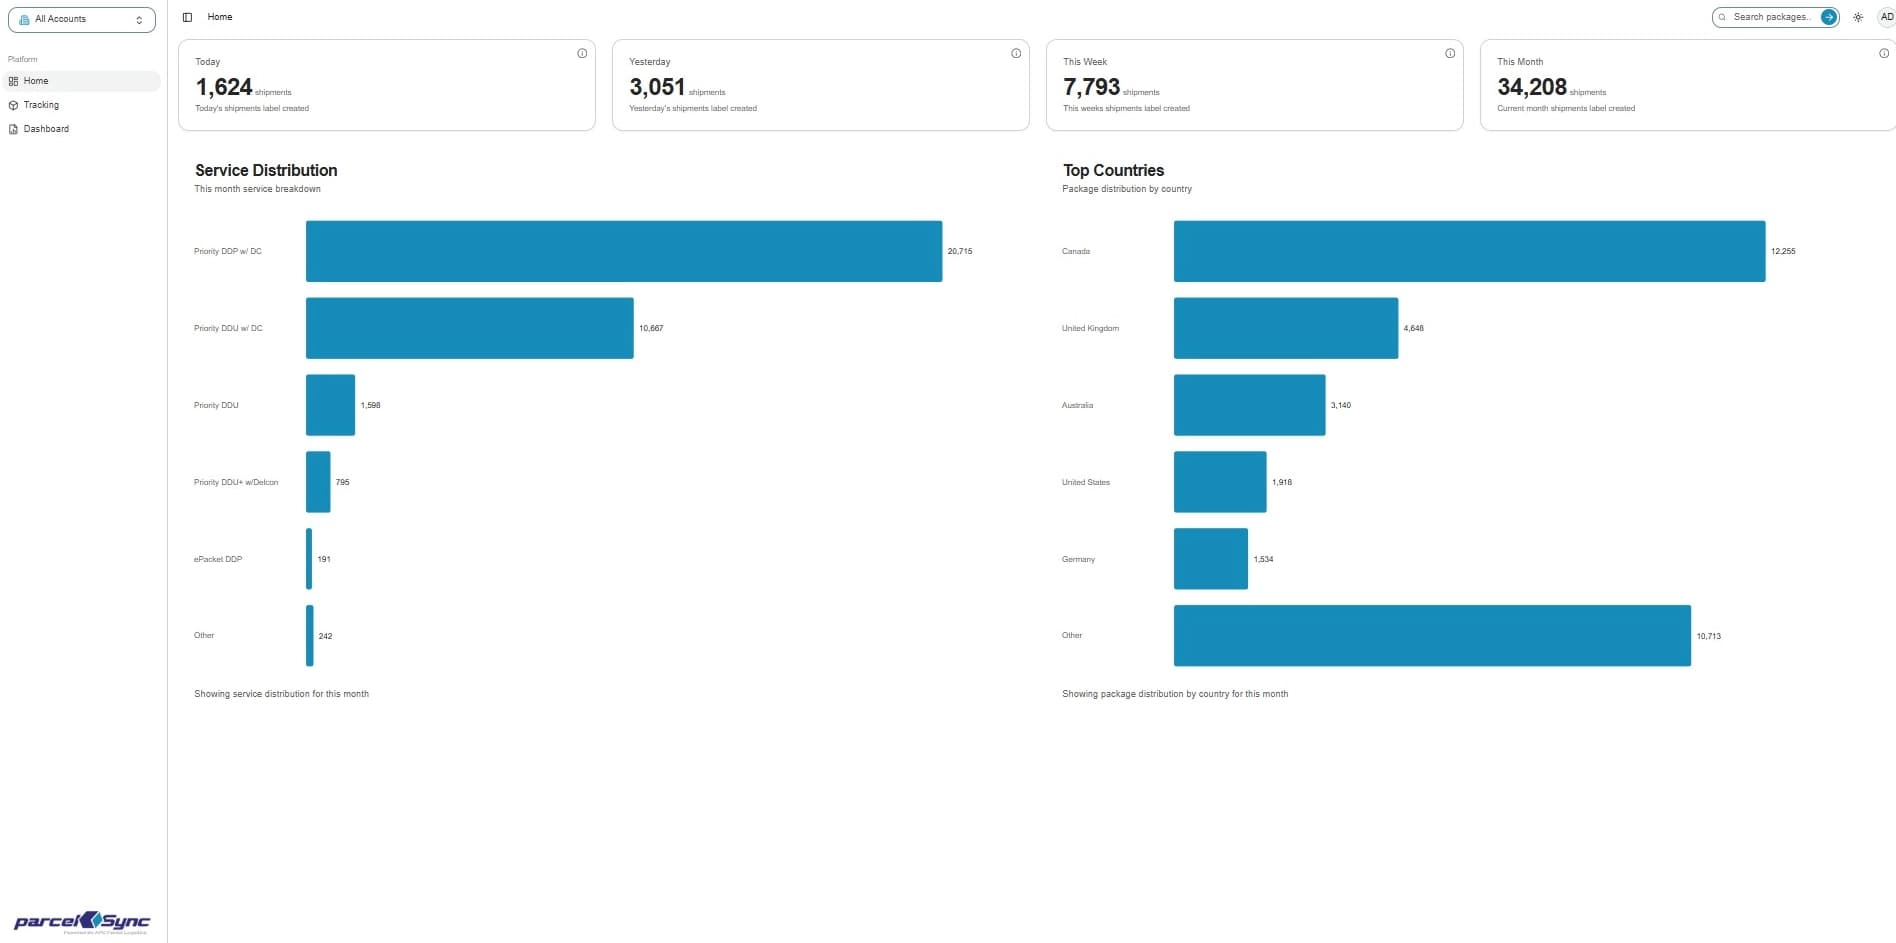1896x943 pixels.
Task: Click the Canada bar in Top Countries
Action: coord(1470,251)
